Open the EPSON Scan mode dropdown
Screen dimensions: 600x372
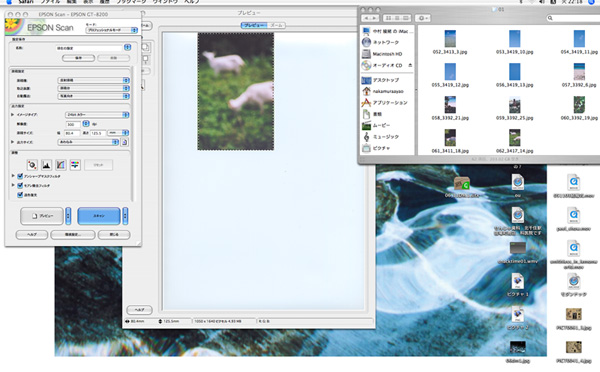click(112, 30)
